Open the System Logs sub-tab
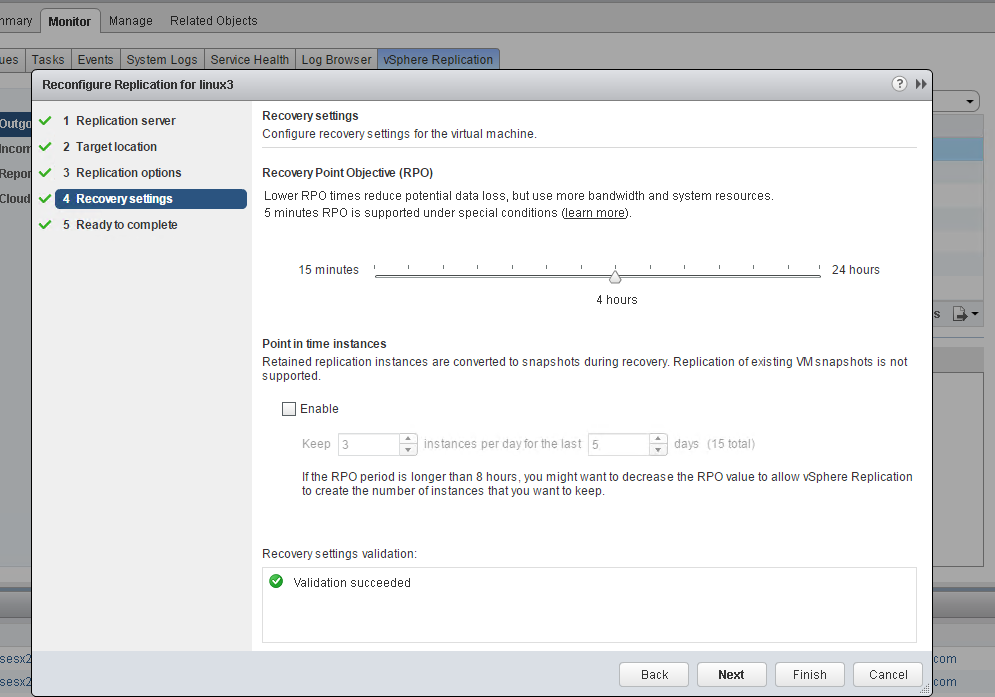995x697 pixels. pyautogui.click(x=162, y=60)
